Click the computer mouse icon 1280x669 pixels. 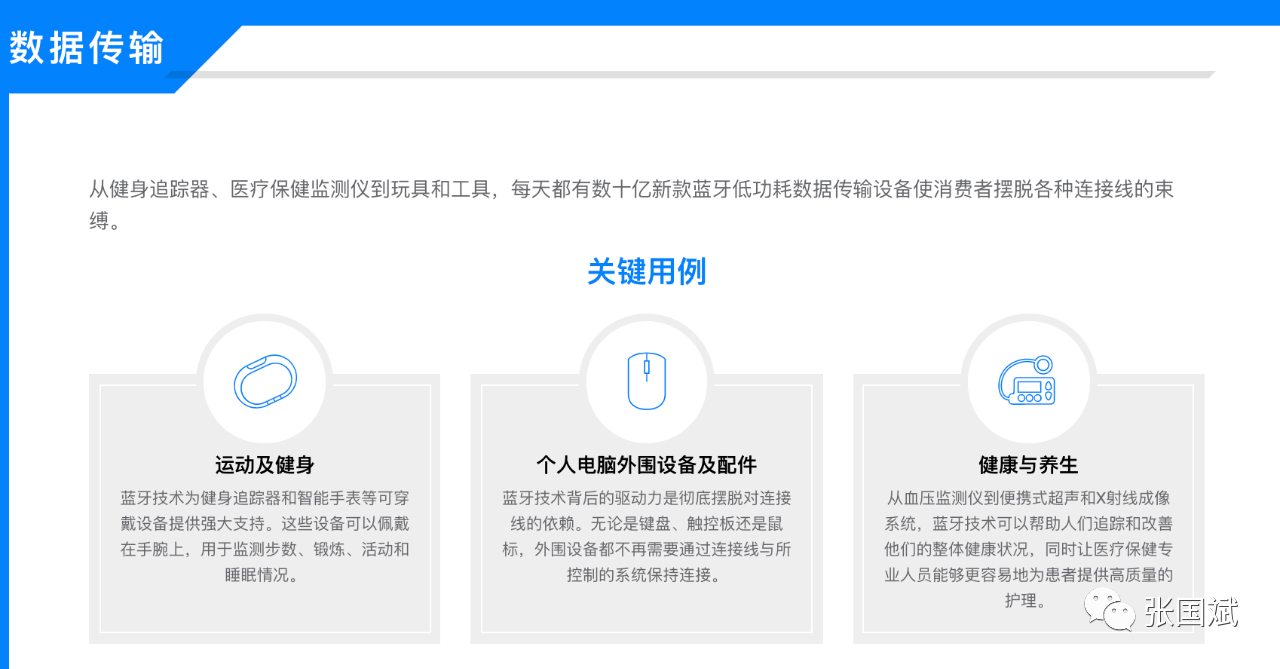click(646, 381)
